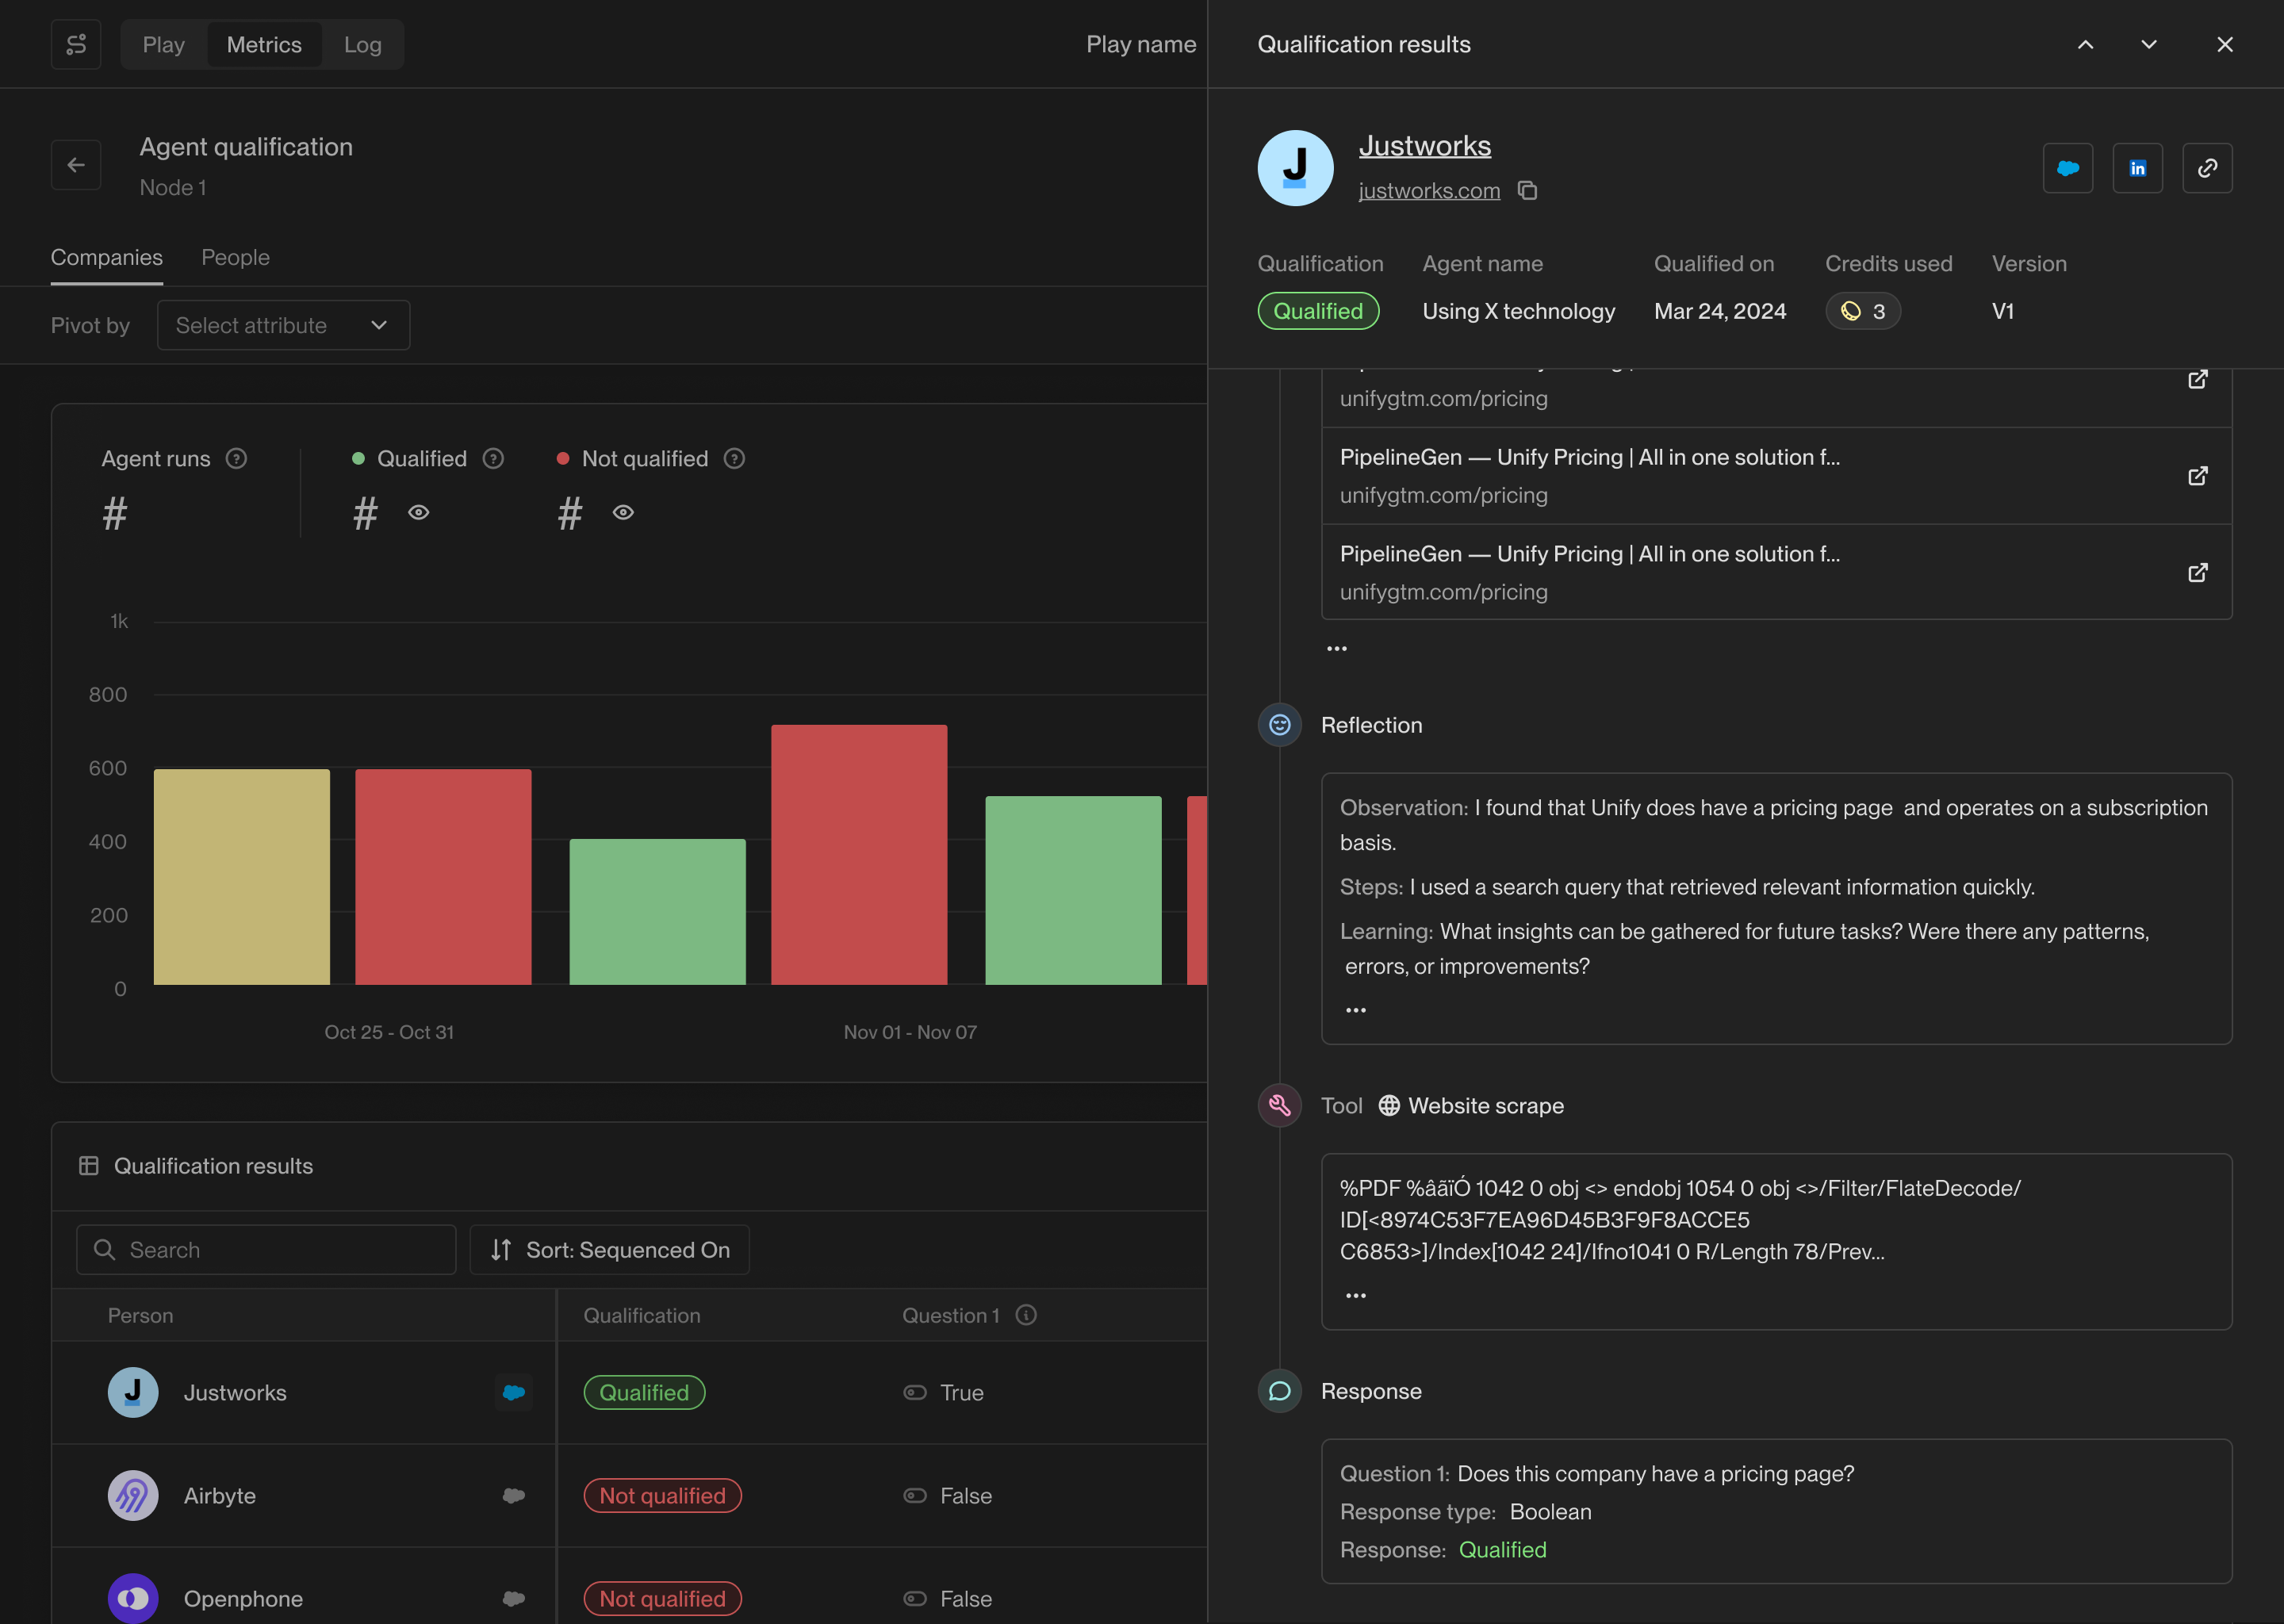Go to the next qualification result
This screenshot has height=1624, width=2284.
click(2148, 45)
